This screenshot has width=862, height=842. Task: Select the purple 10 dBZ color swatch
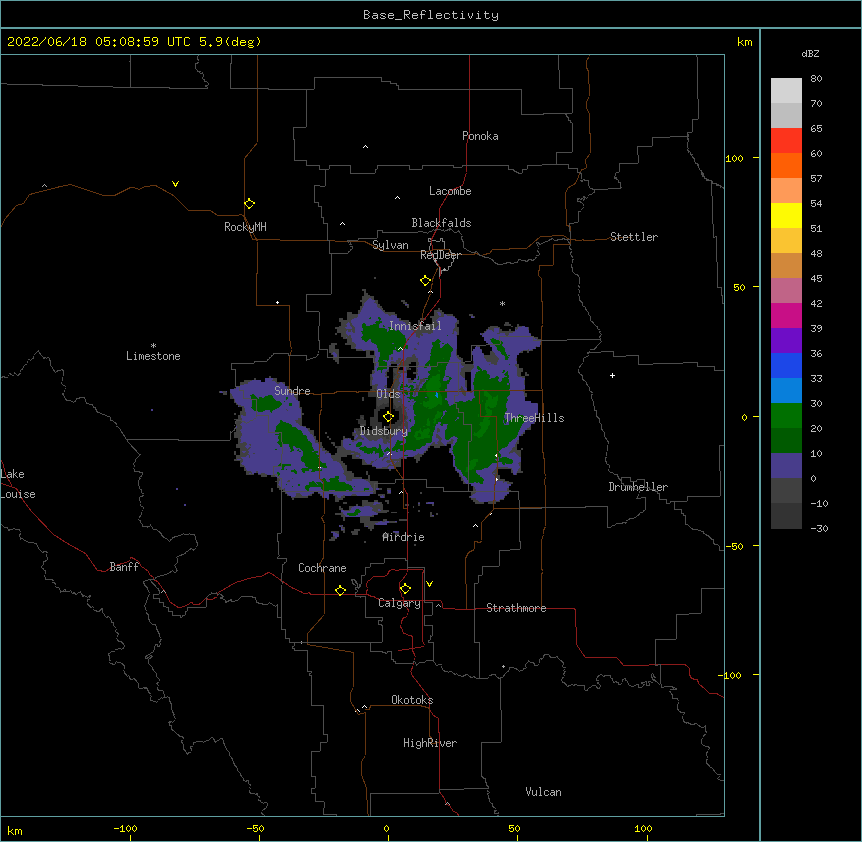tap(786, 466)
